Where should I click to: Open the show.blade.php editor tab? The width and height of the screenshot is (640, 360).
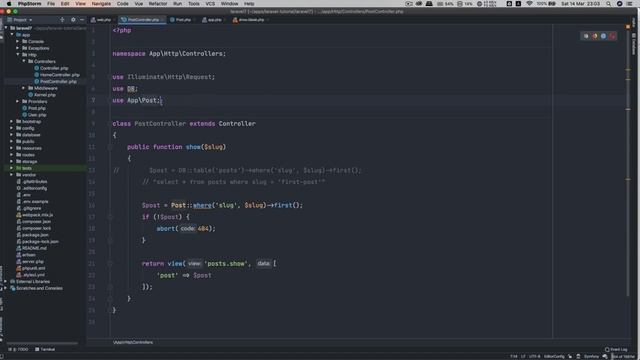249,20
